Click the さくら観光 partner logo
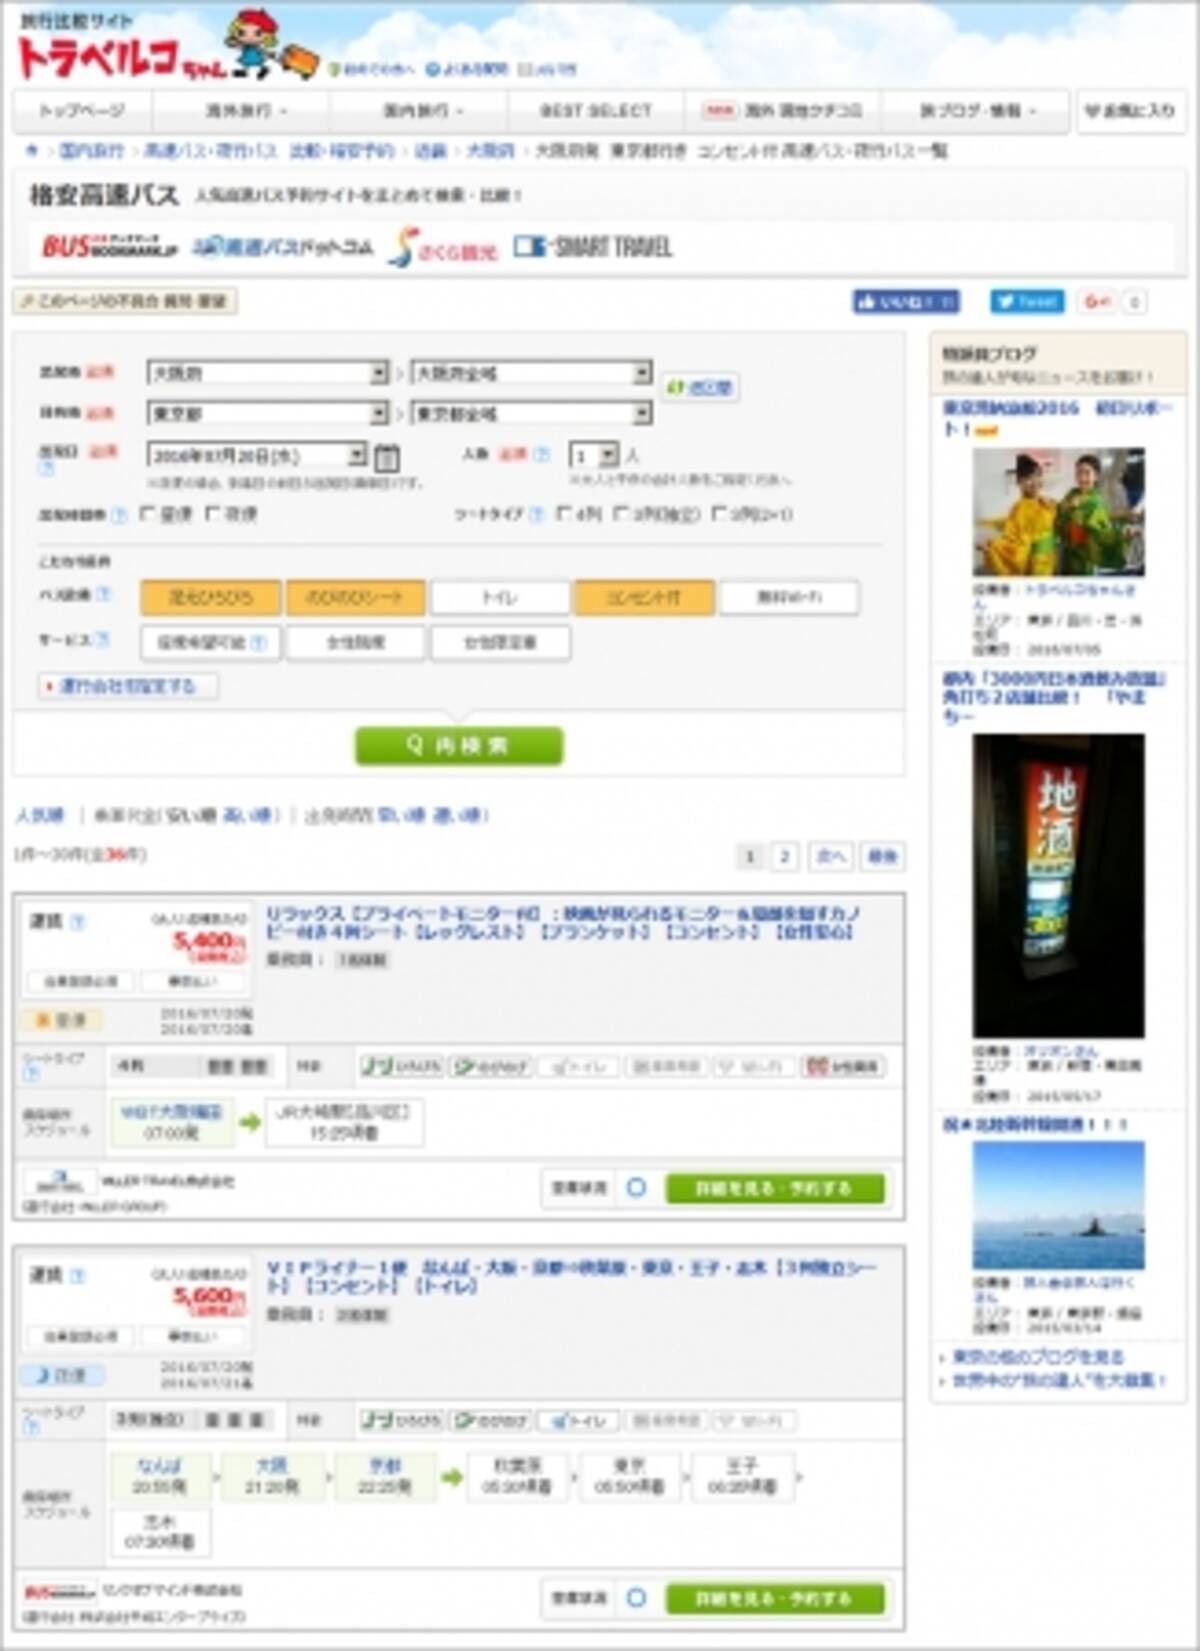The image size is (1200, 1651). click(x=443, y=248)
